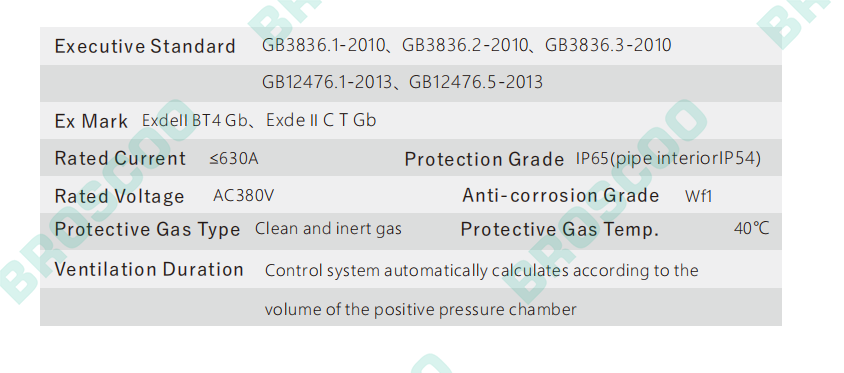The height and width of the screenshot is (373, 844).
Task: Click the Protection Grade label
Action: point(484,159)
